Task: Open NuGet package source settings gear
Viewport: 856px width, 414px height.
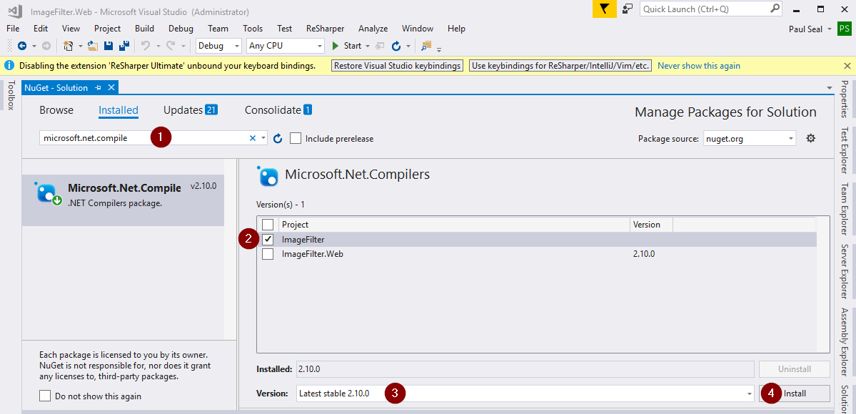Action: coord(811,139)
